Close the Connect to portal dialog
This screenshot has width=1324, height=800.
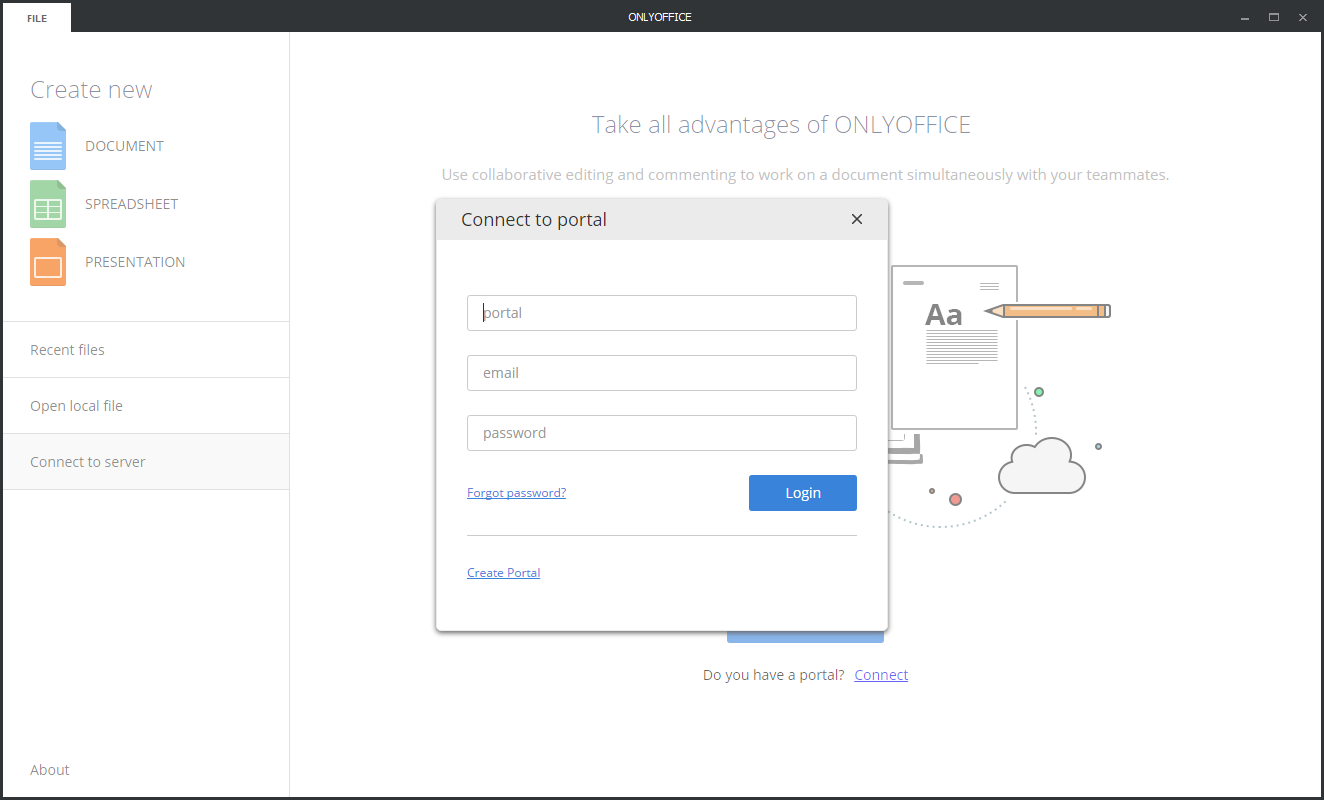tap(857, 219)
